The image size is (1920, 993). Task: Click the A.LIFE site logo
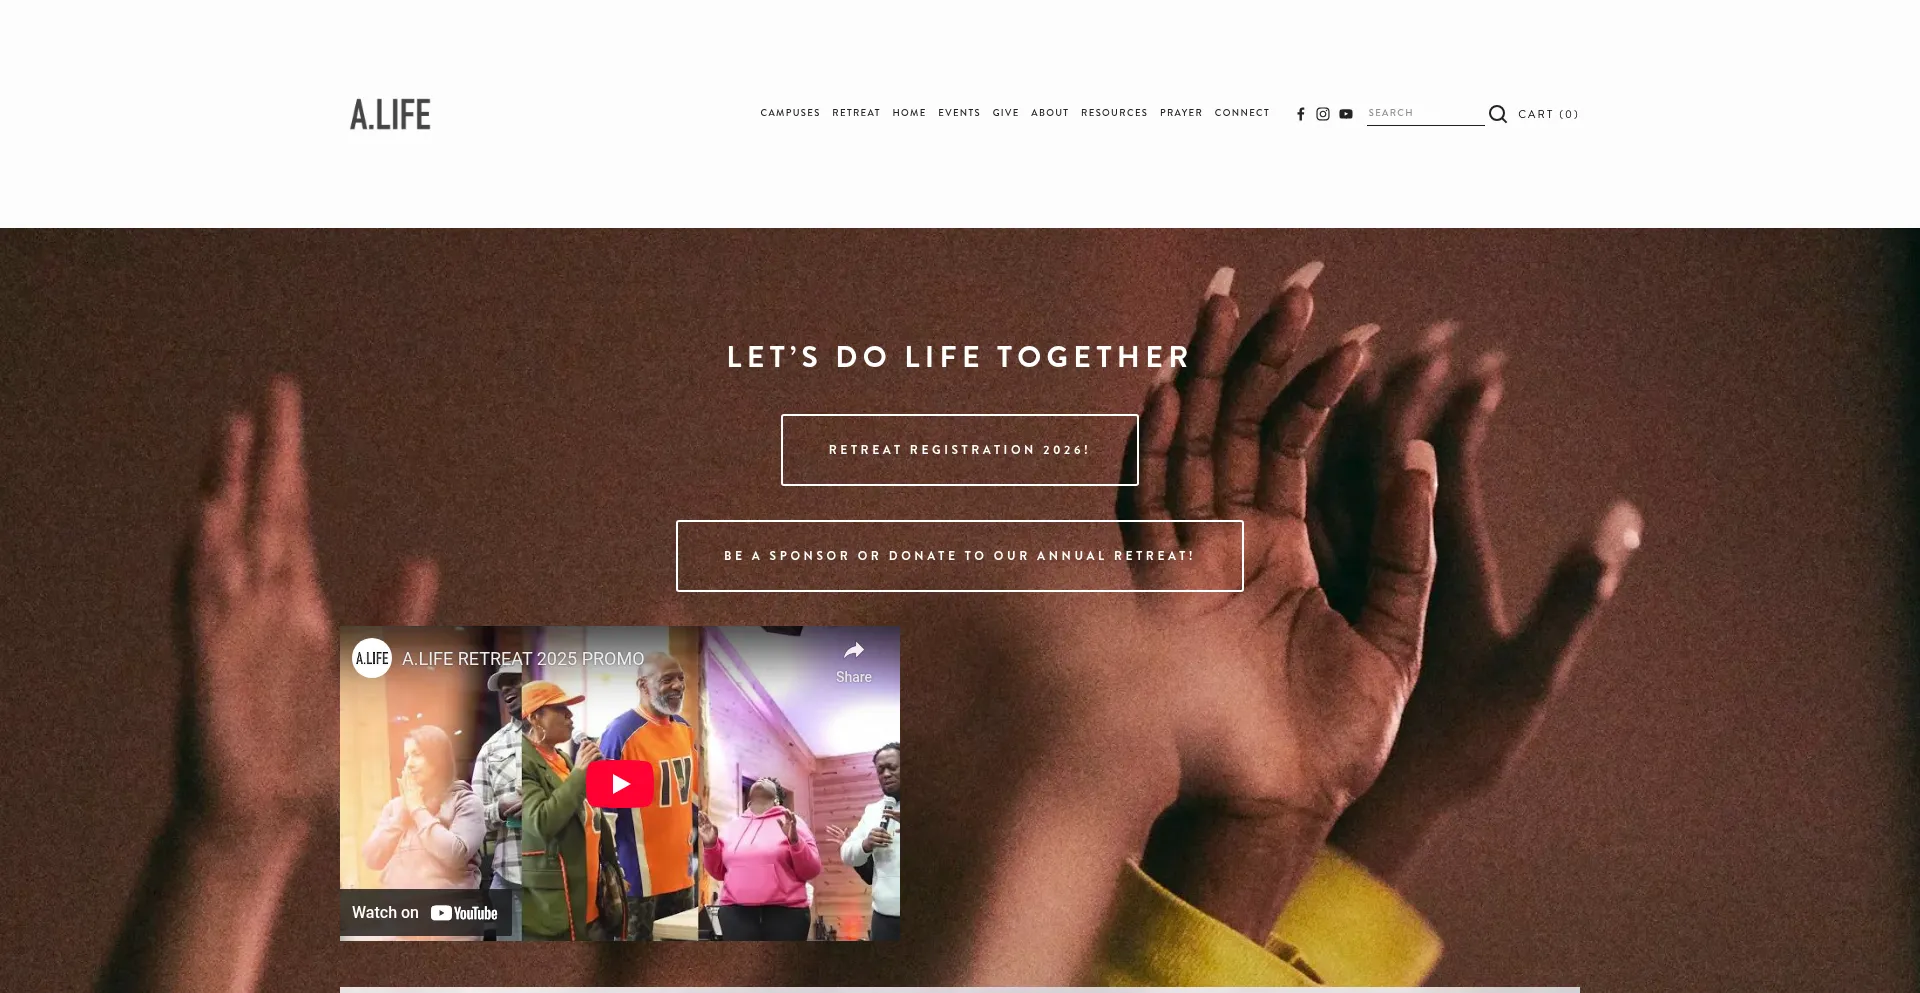[390, 115]
